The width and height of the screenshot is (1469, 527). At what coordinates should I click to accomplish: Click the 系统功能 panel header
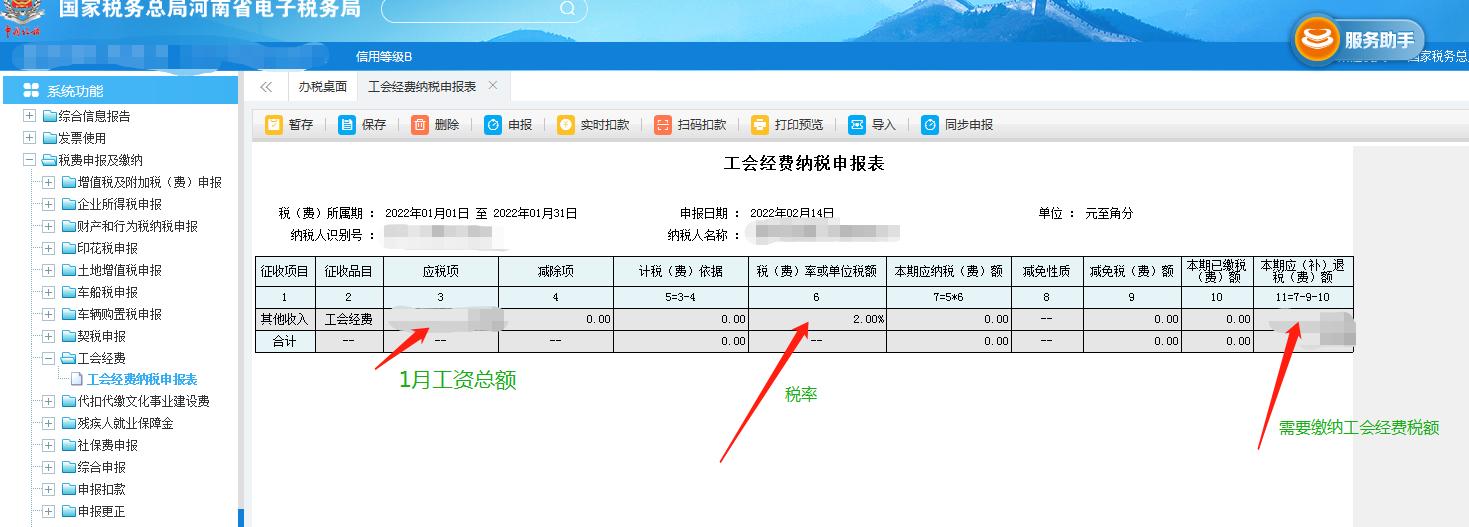(x=120, y=91)
